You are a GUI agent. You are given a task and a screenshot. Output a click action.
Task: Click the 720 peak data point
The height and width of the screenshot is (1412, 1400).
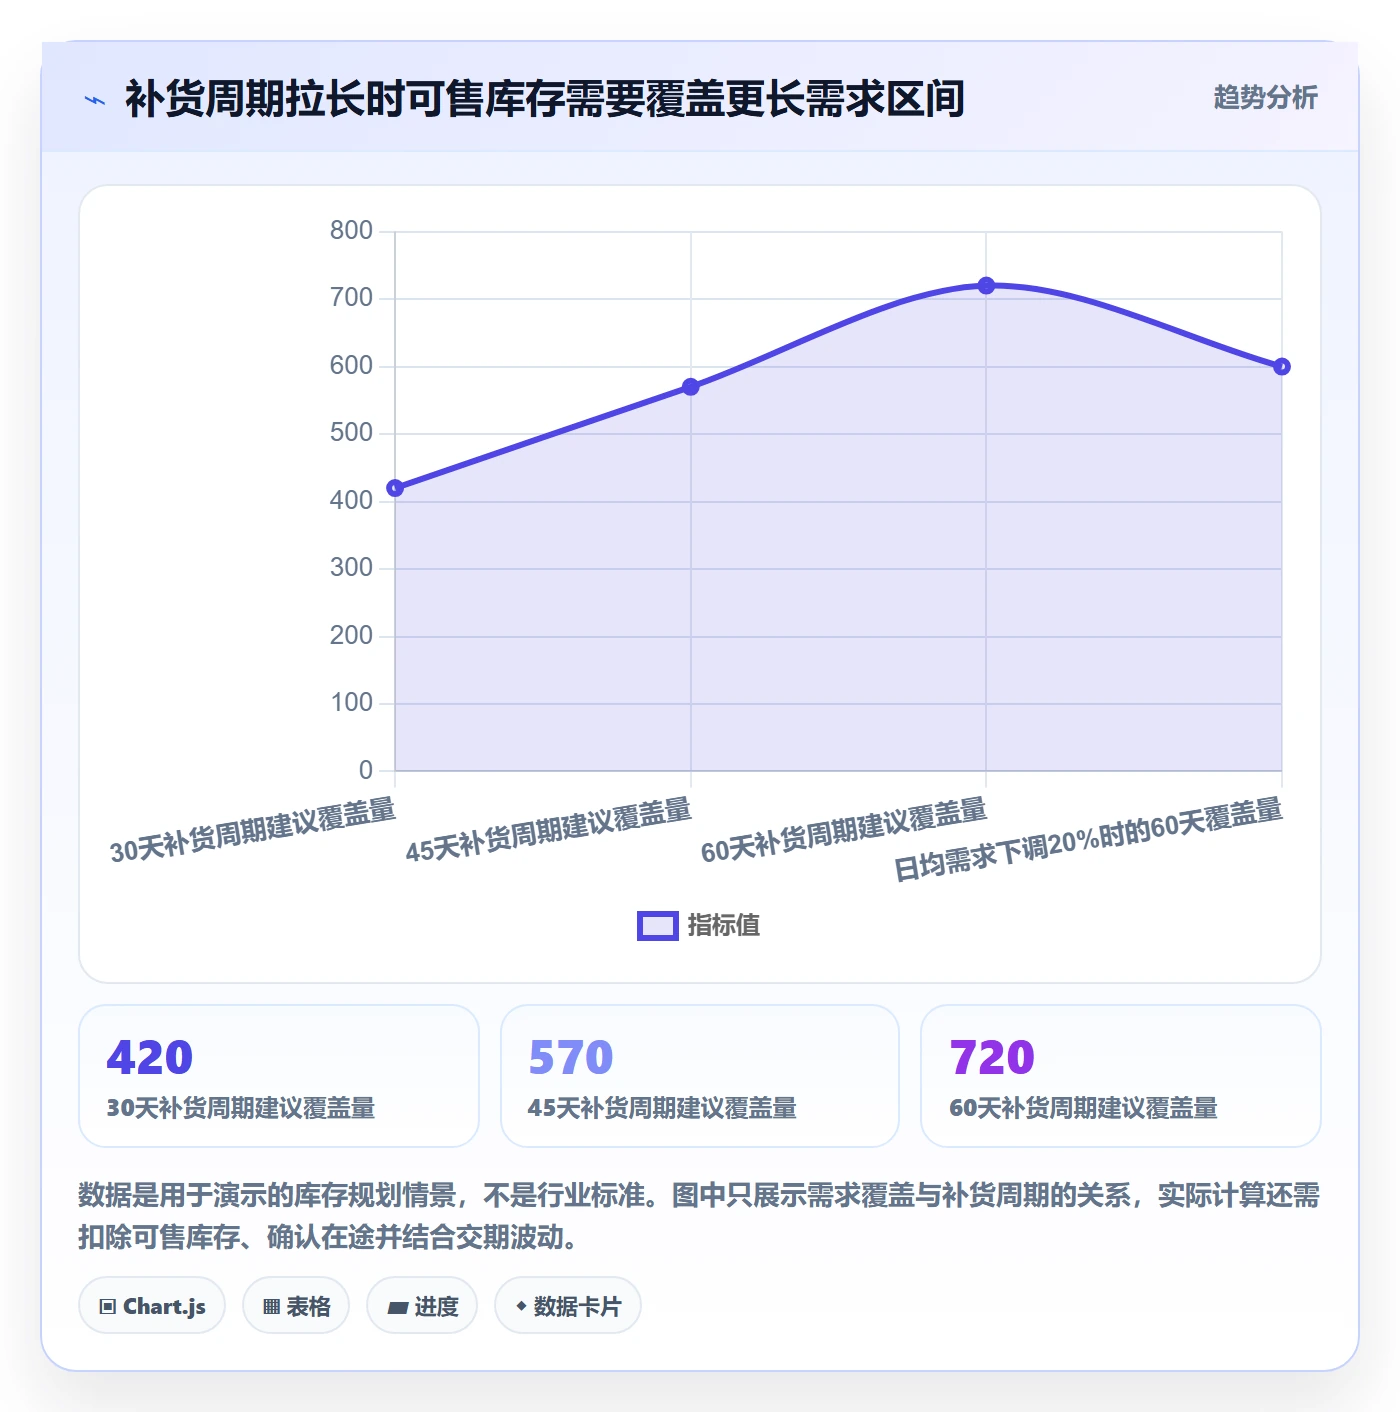pos(986,285)
